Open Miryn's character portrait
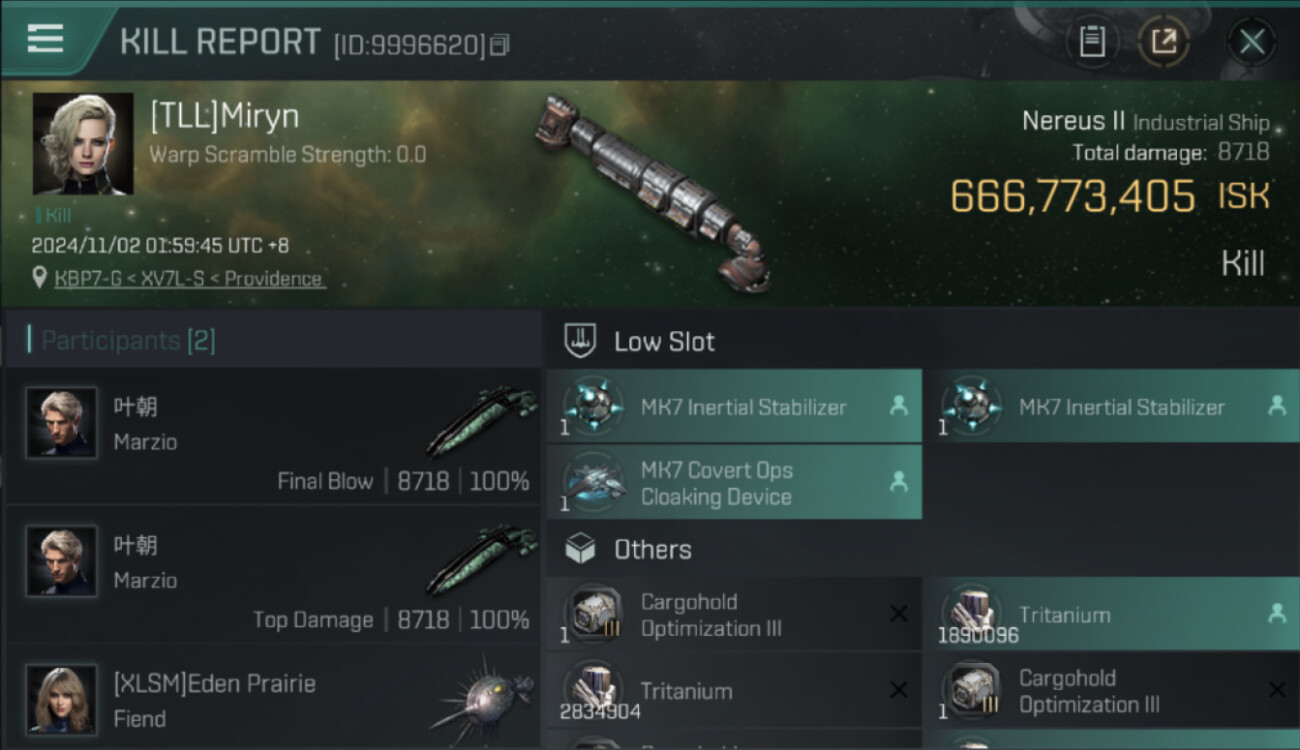1300x750 pixels. [x=83, y=143]
